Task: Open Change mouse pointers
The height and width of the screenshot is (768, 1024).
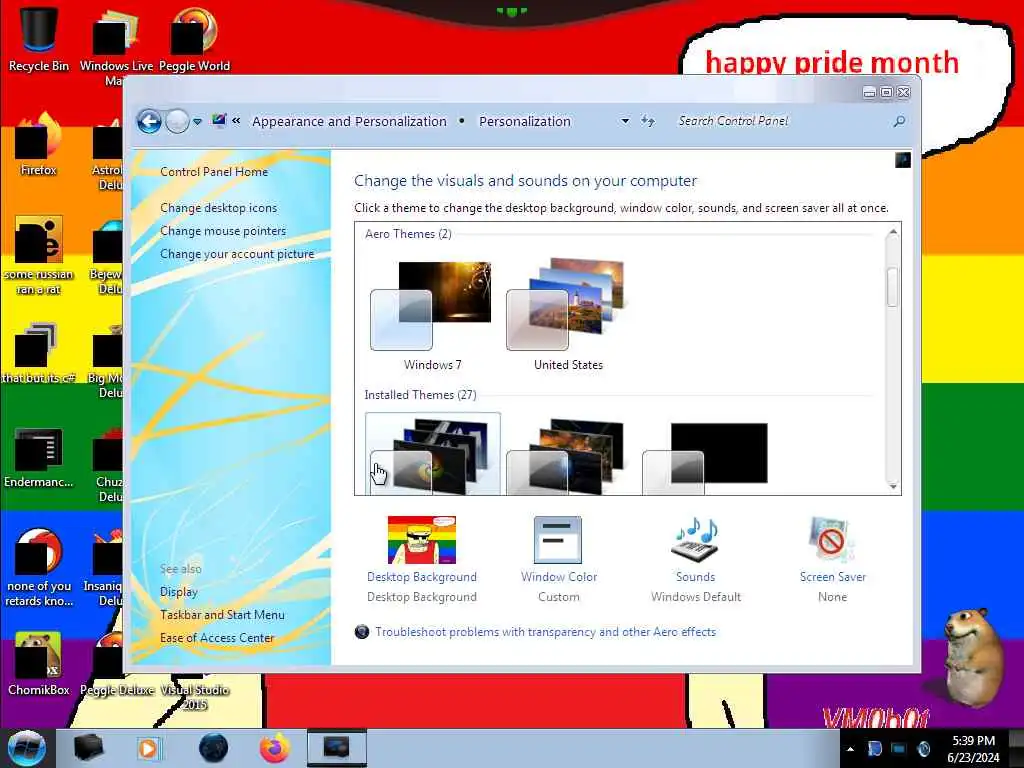Action: (223, 231)
